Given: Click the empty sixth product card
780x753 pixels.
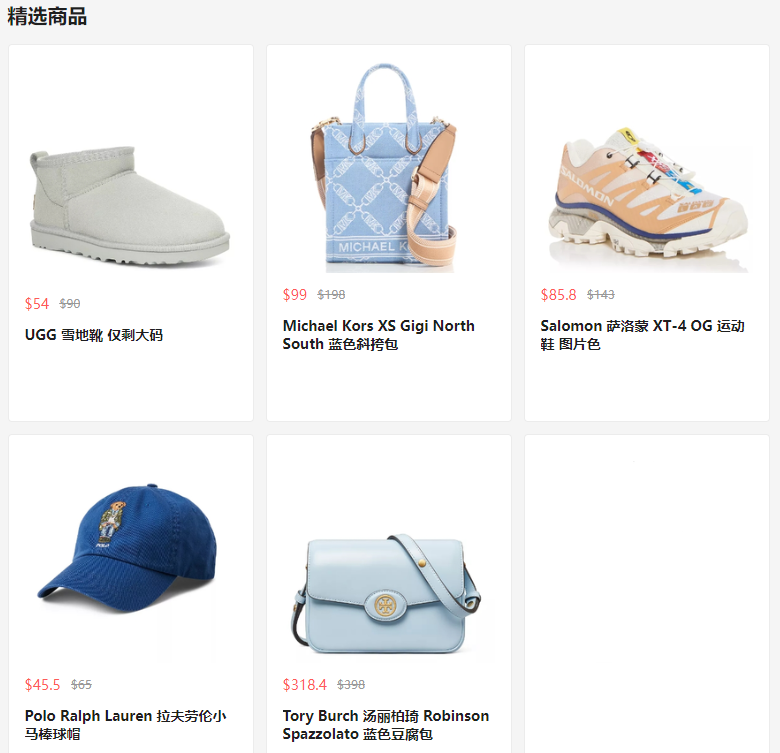Looking at the screenshot, I should click(x=647, y=594).
